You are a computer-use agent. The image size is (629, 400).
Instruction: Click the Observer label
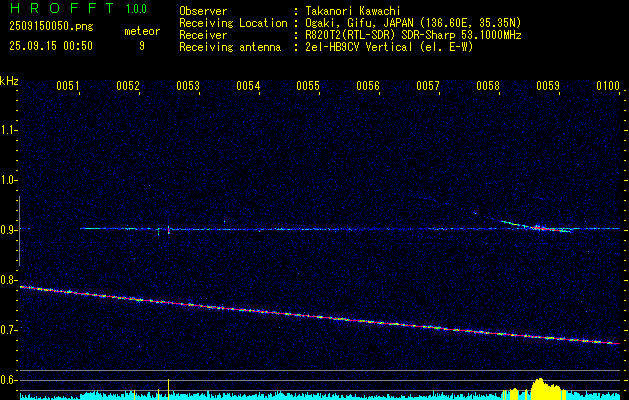(x=203, y=11)
